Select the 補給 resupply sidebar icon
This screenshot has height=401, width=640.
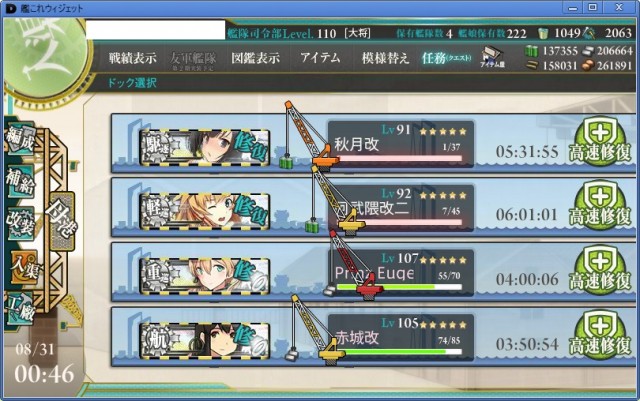pos(20,181)
